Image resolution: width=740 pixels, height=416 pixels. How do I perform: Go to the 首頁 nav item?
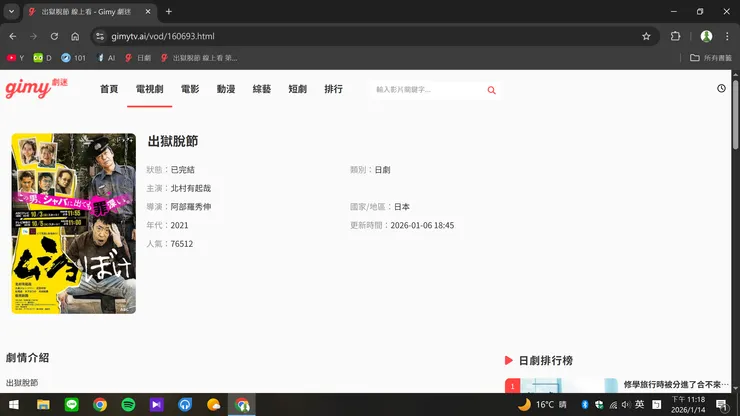tap(109, 89)
